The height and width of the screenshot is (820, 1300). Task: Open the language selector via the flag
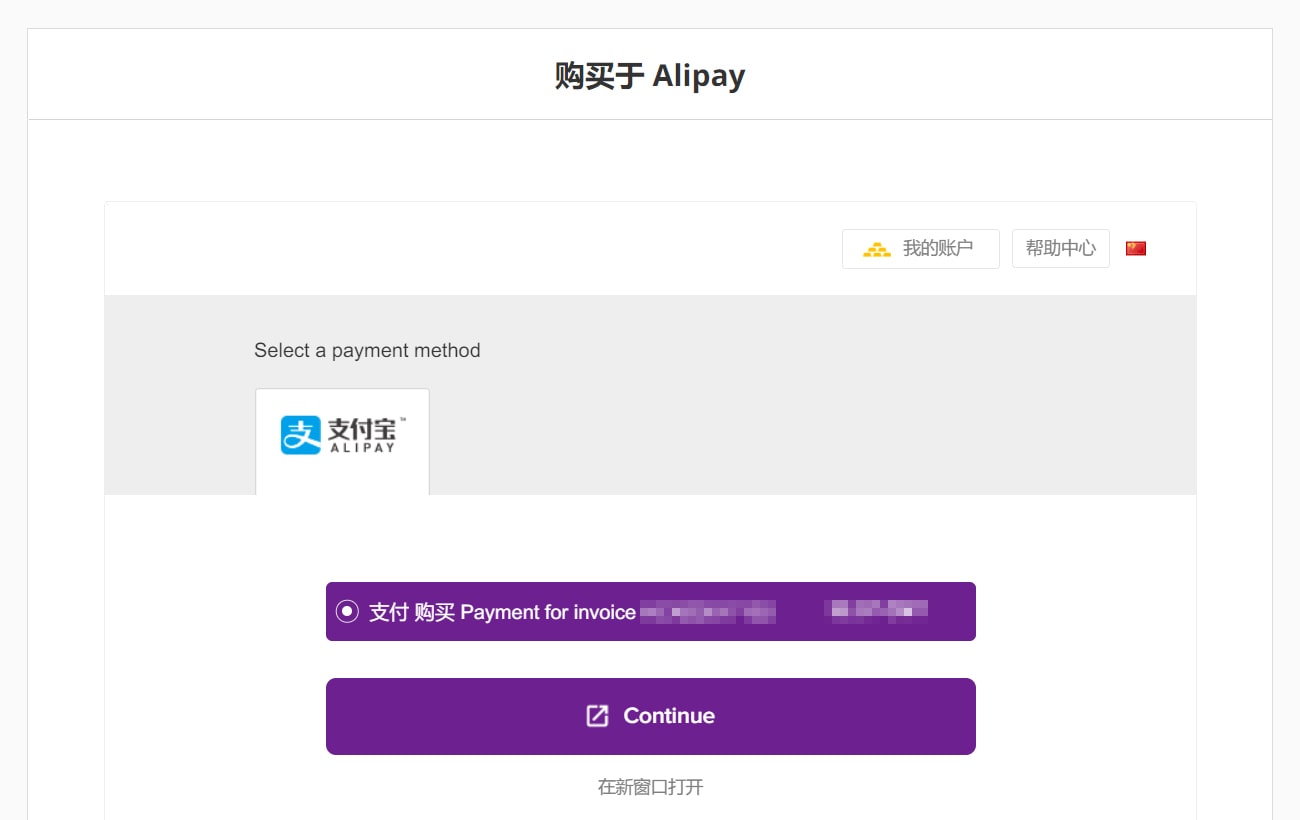click(1136, 247)
